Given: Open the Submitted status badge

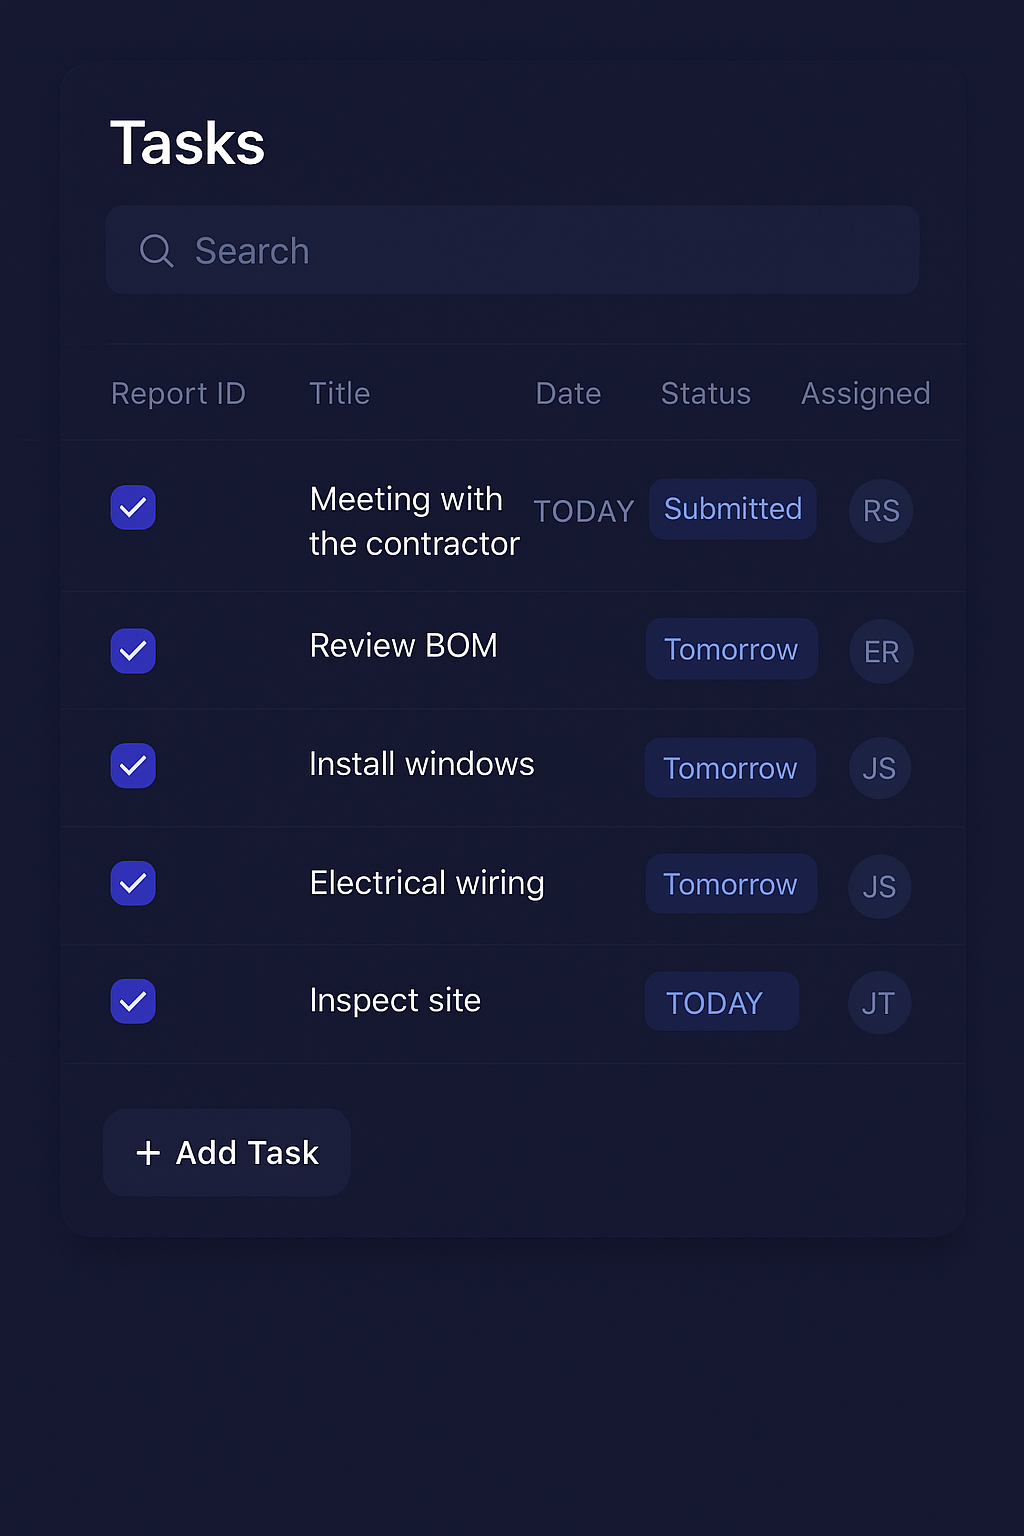Looking at the screenshot, I should pyautogui.click(x=732, y=509).
